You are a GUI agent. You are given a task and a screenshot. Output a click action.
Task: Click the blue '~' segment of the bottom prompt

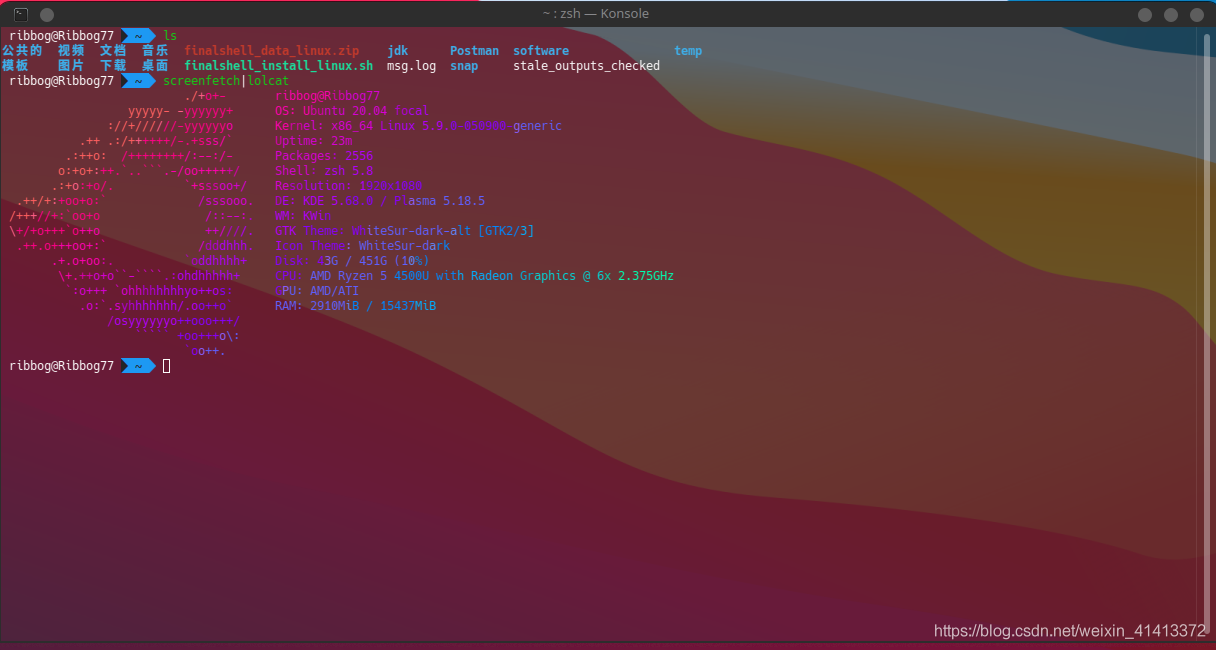click(x=137, y=366)
